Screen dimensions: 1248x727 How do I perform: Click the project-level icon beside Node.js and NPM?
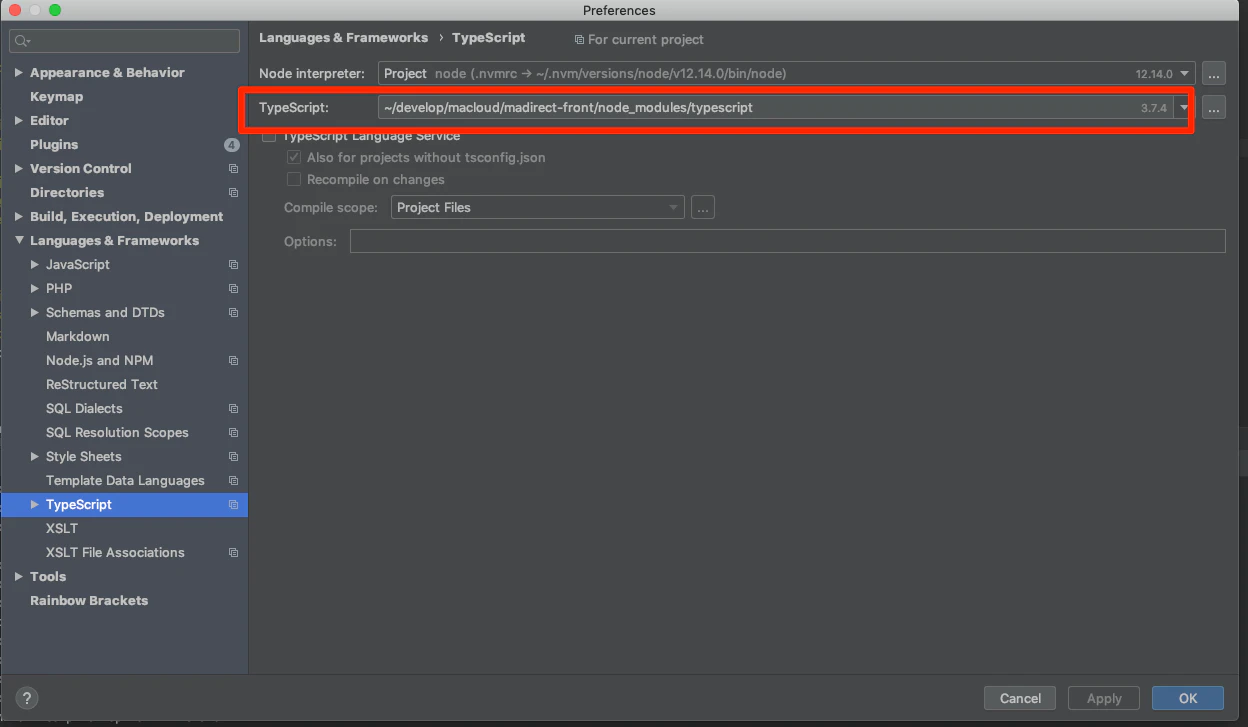point(233,361)
